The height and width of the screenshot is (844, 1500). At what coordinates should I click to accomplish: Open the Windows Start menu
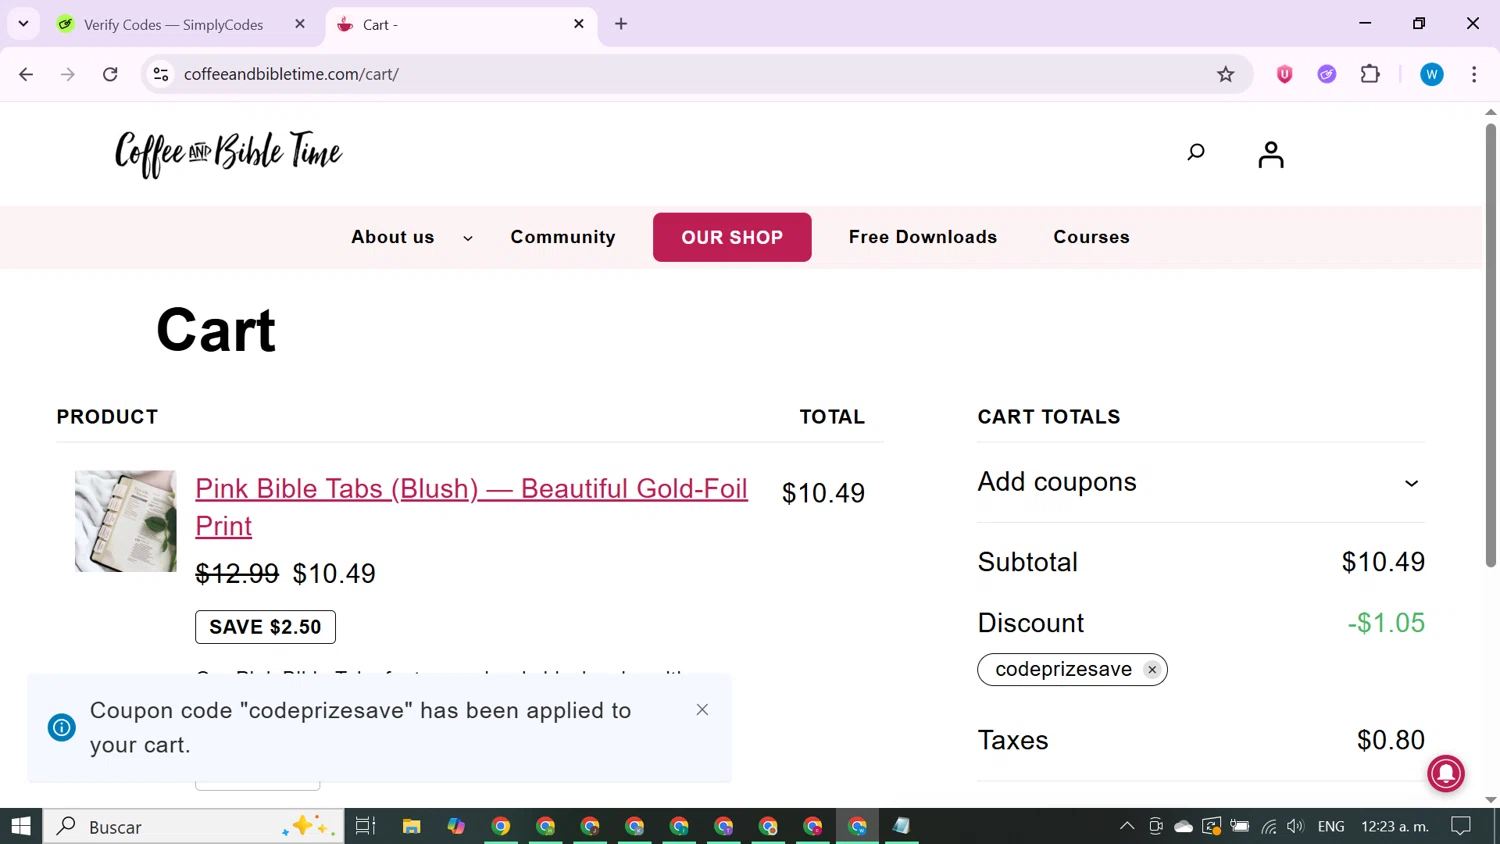pos(21,826)
